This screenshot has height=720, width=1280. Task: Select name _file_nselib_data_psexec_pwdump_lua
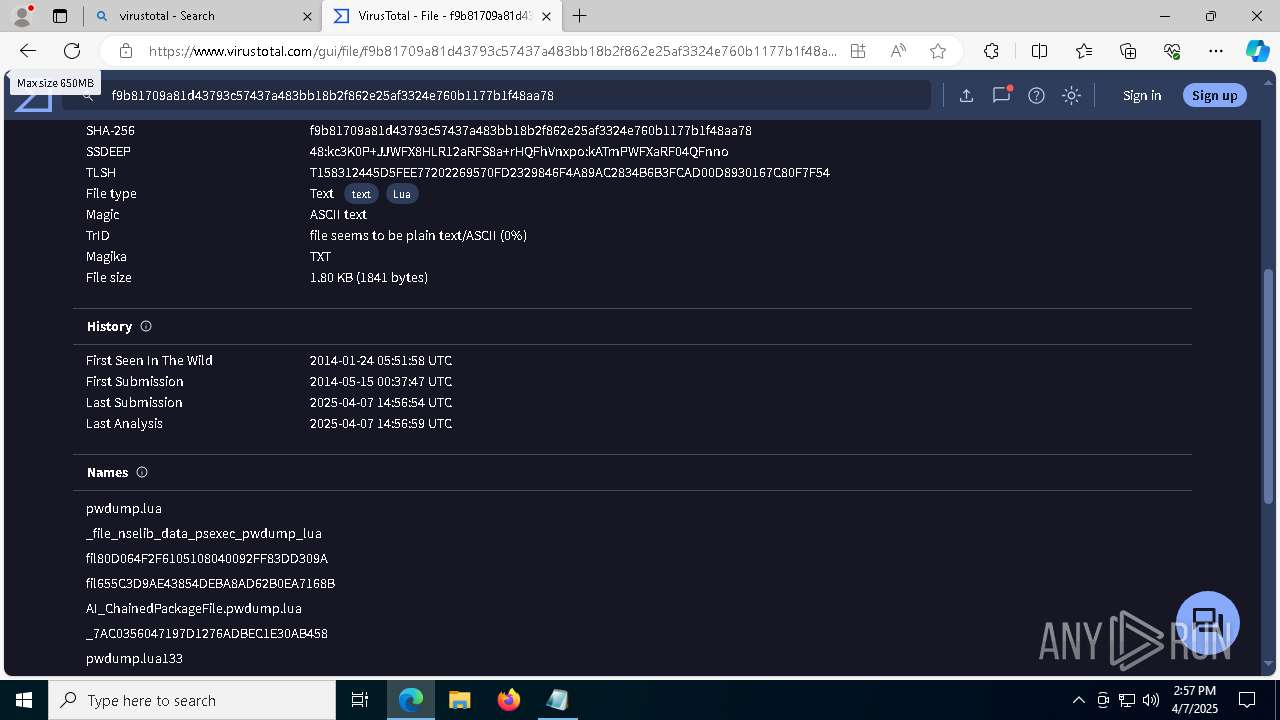(x=204, y=534)
